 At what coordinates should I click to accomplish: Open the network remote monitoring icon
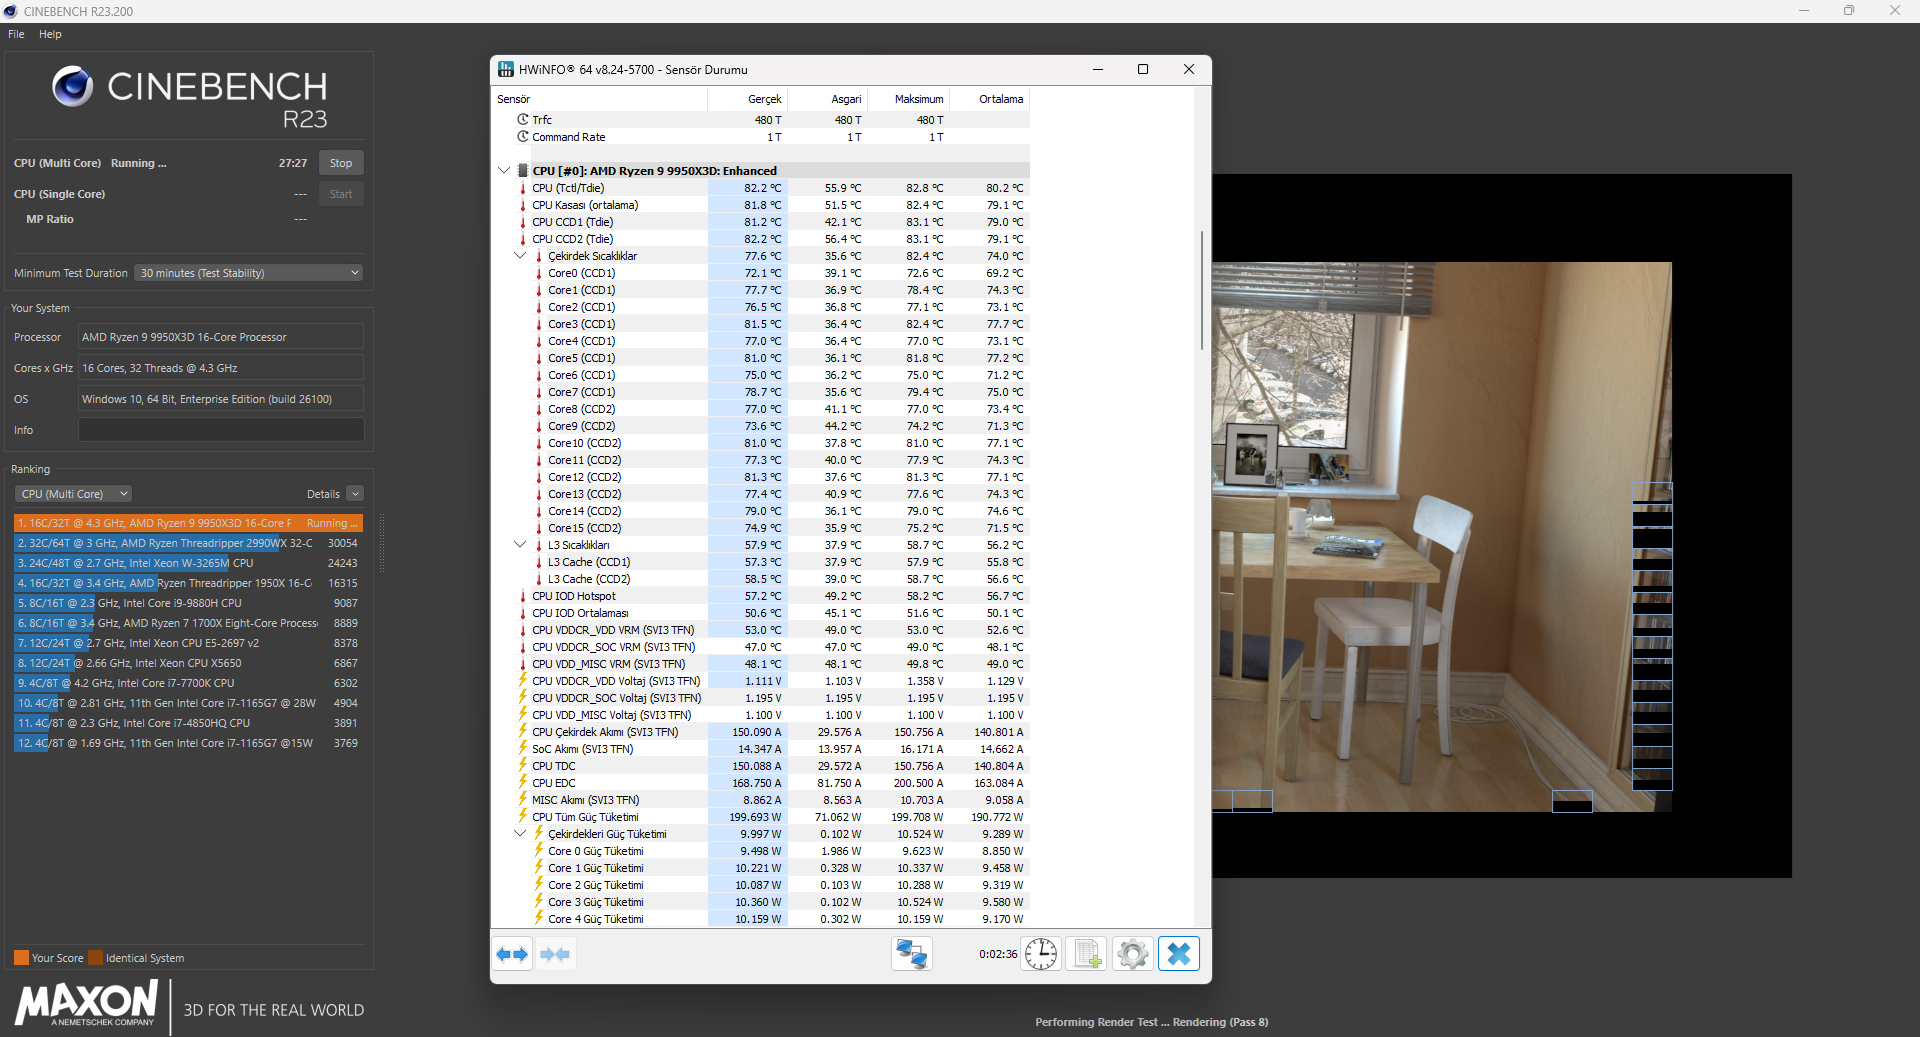coord(911,954)
